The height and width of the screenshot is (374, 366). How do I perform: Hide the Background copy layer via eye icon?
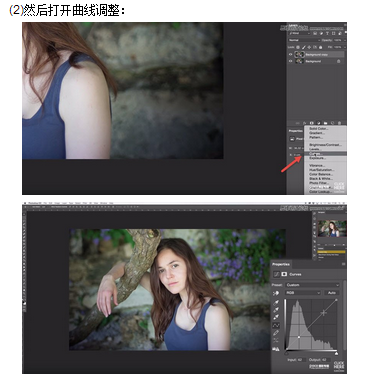(x=290, y=54)
